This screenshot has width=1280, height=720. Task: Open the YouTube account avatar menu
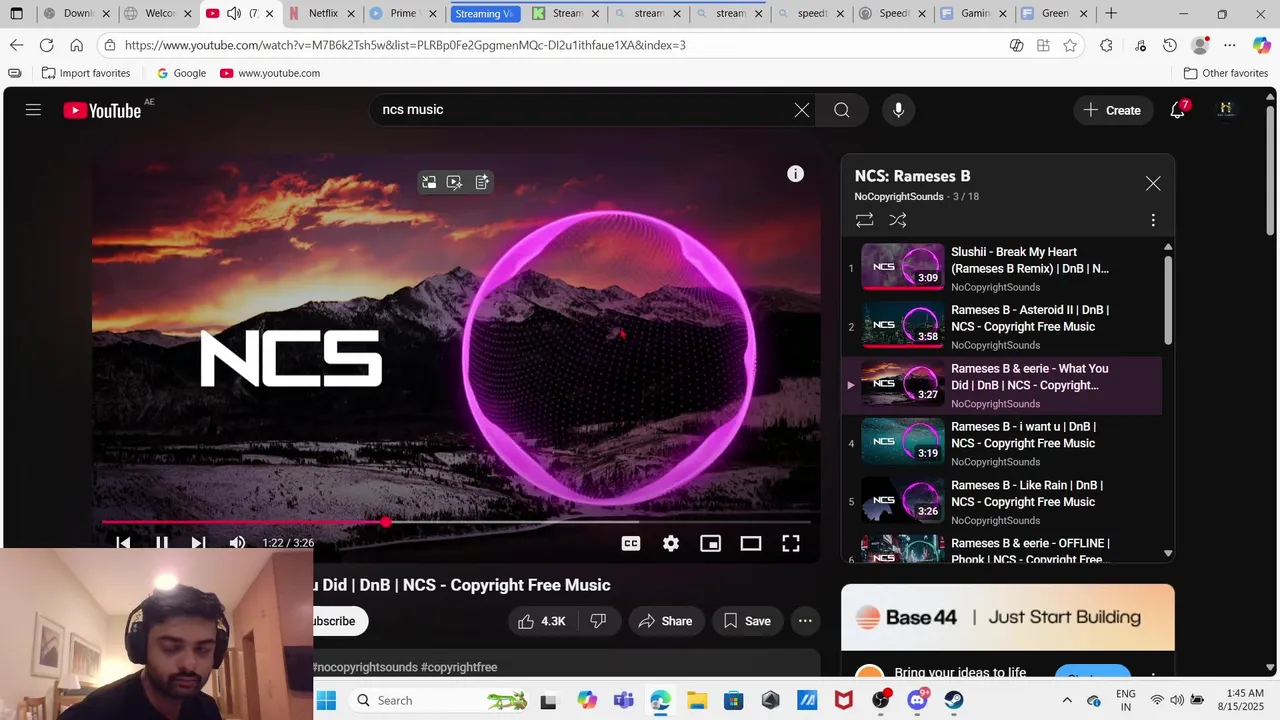pyautogui.click(x=1226, y=110)
